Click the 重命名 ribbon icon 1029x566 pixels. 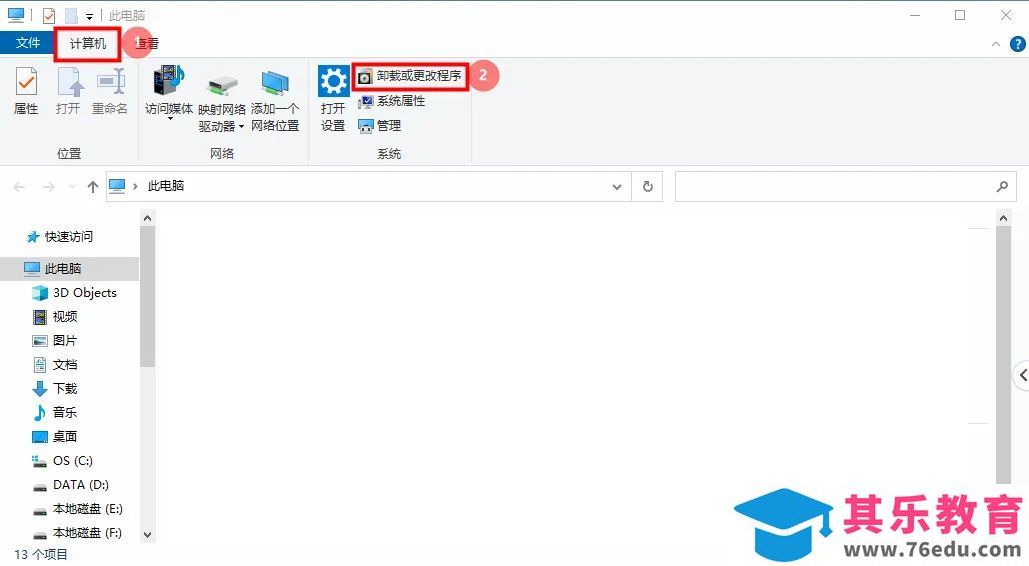click(110, 81)
